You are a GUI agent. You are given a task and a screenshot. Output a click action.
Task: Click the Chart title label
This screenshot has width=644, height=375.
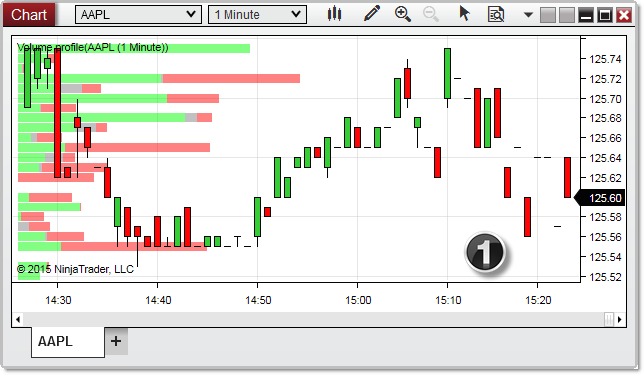point(29,15)
